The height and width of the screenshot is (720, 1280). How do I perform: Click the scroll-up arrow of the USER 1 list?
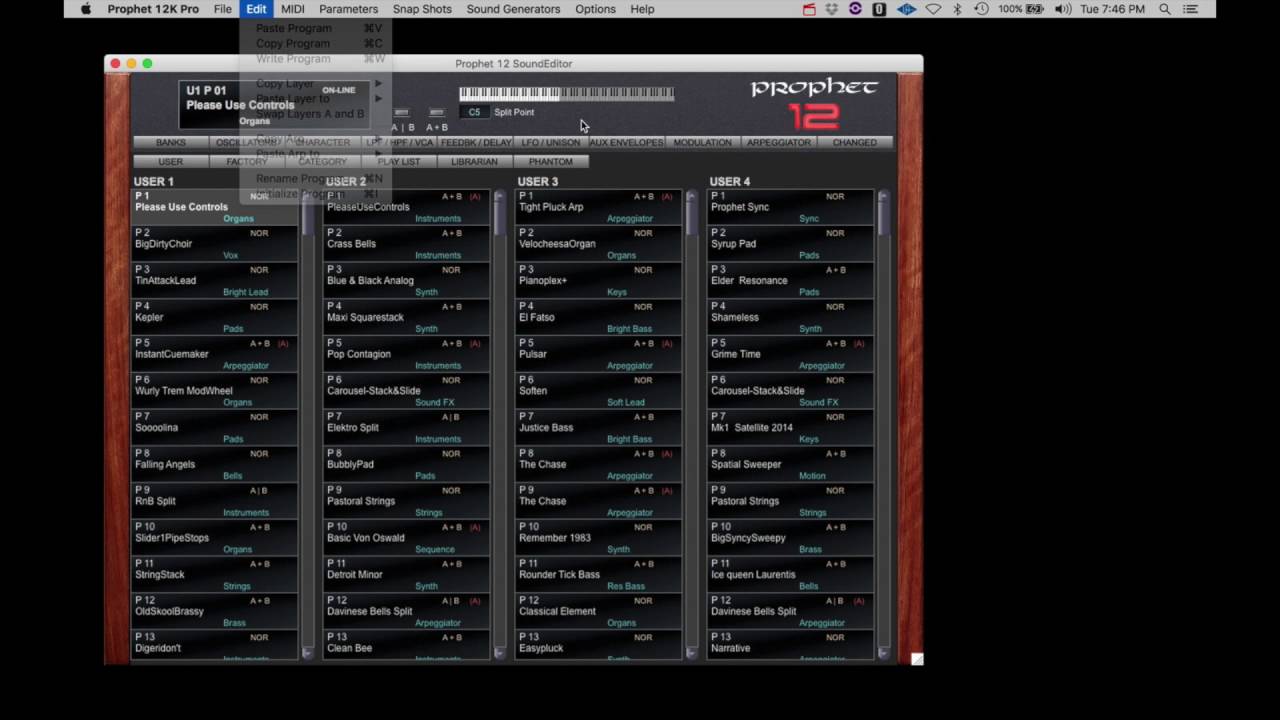click(x=307, y=195)
